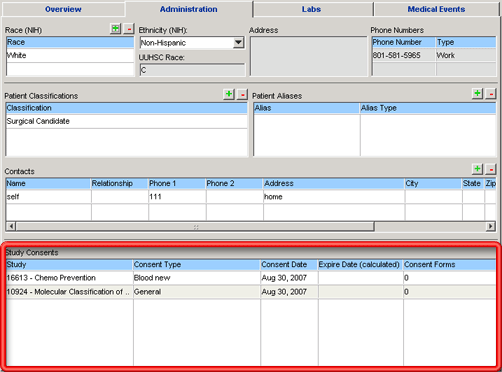Switch to the Overview tab

click(63, 9)
